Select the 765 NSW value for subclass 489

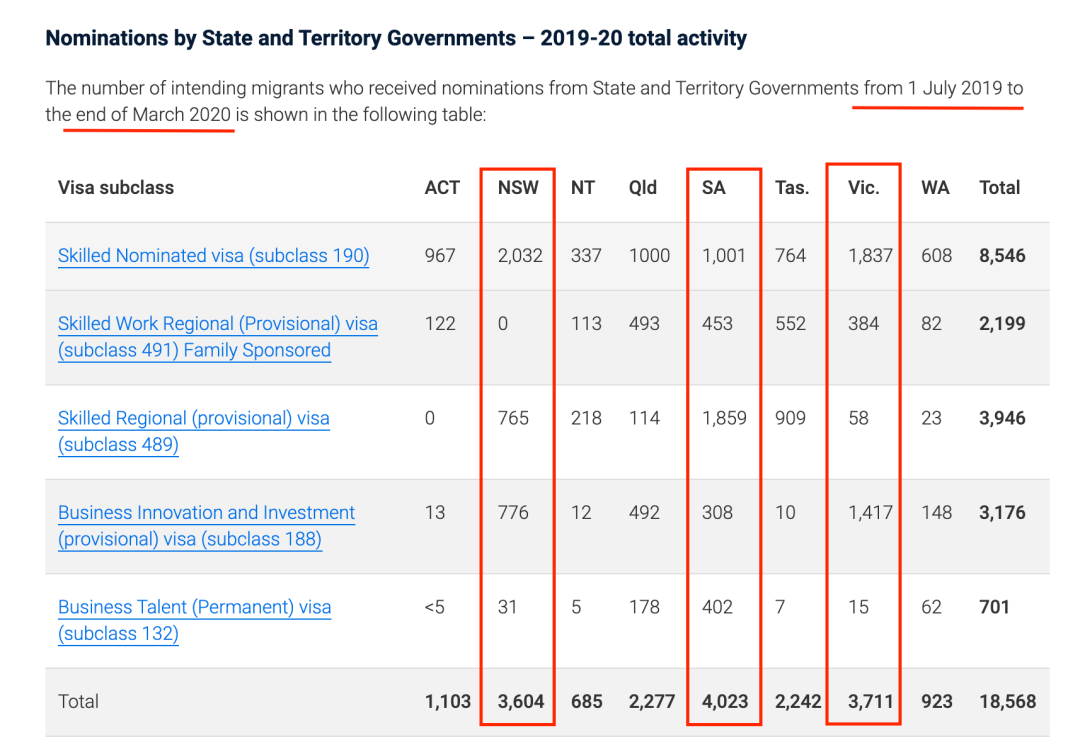(513, 418)
